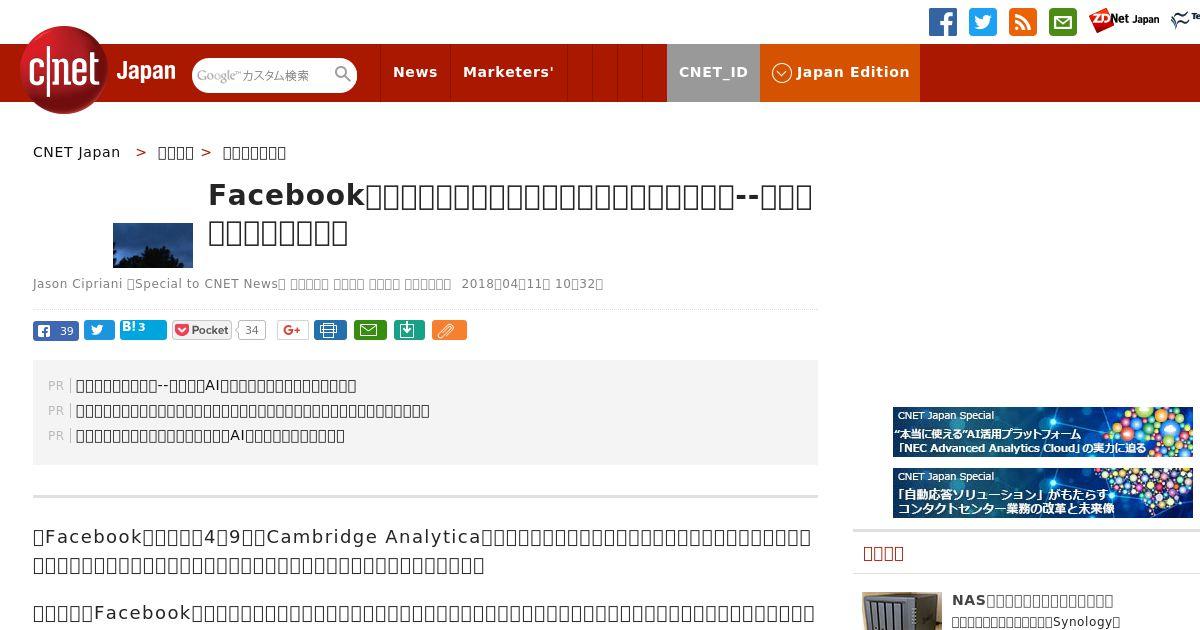
Task: Open the NAS sidebar article title link
Action: point(1032,600)
